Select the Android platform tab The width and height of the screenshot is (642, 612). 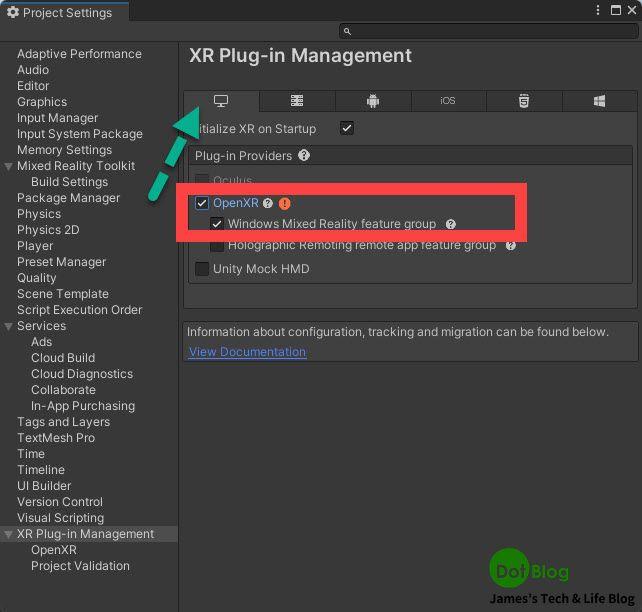(373, 101)
